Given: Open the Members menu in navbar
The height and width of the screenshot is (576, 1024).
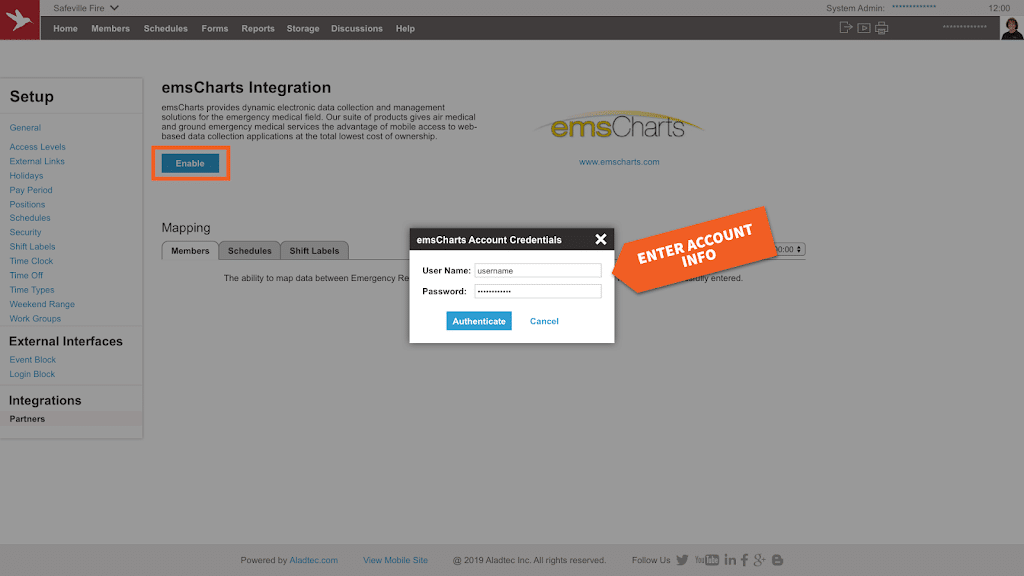Looking at the screenshot, I should click(x=110, y=29).
